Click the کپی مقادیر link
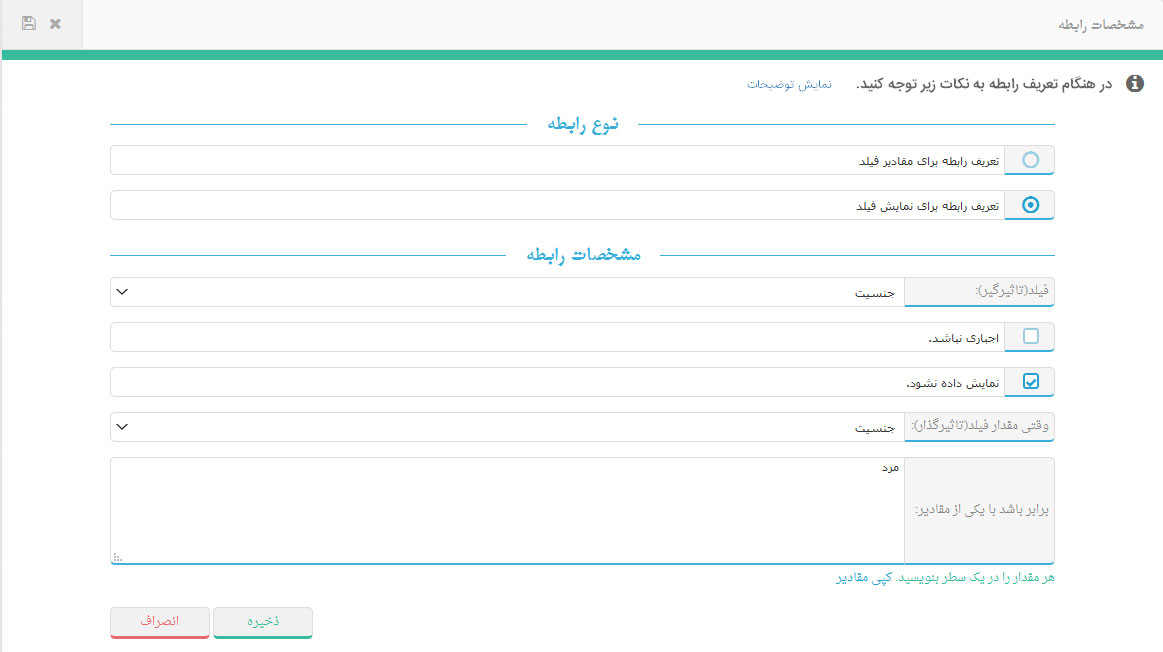Screen dimensions: 1163x652 point(863,578)
